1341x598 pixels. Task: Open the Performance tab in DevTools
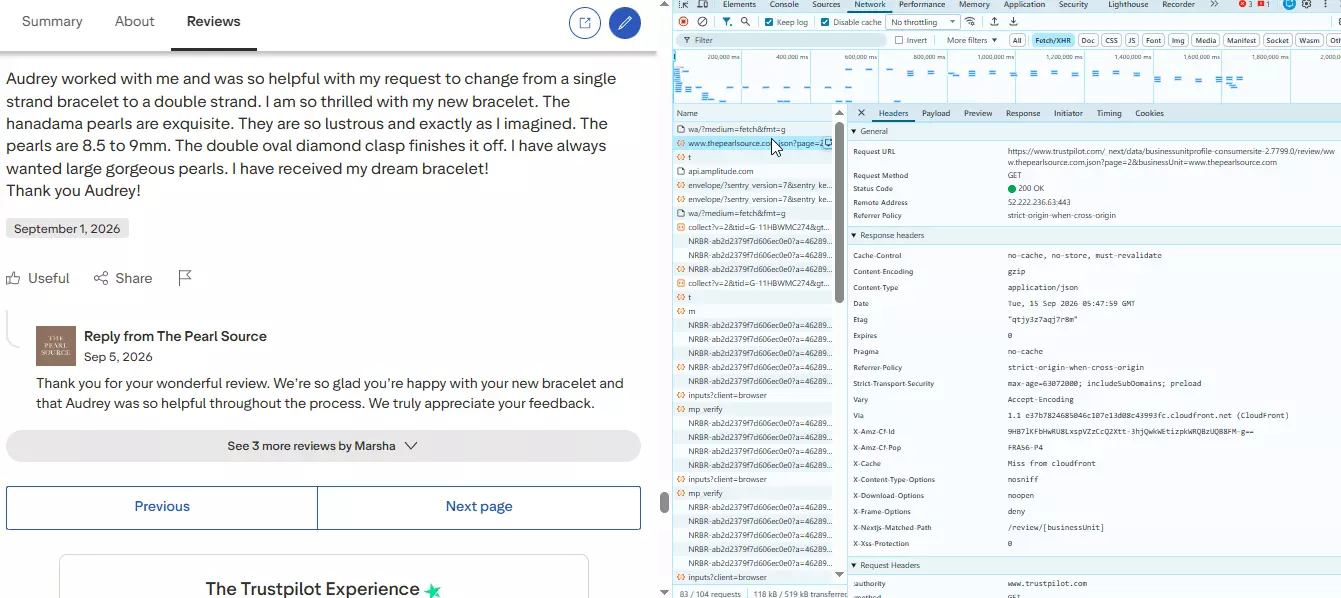pyautogui.click(x=921, y=5)
